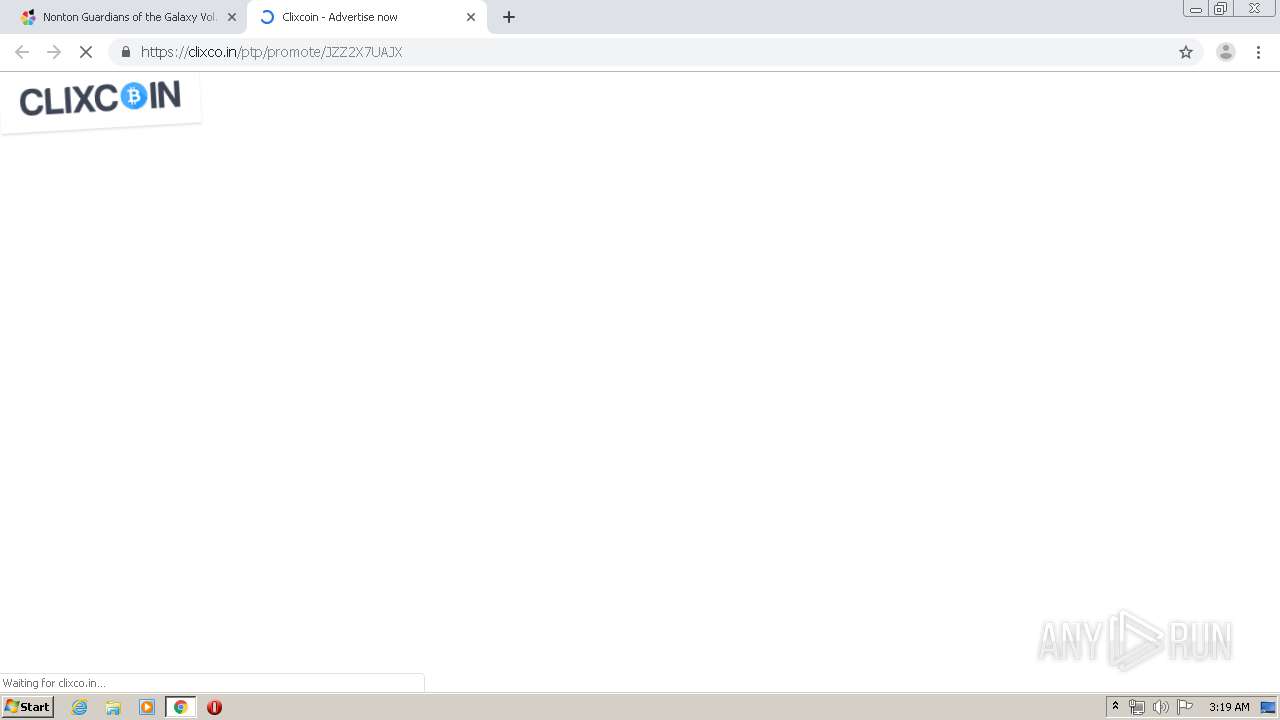
Task: Bookmark this page with the star icon
Action: (x=1186, y=52)
